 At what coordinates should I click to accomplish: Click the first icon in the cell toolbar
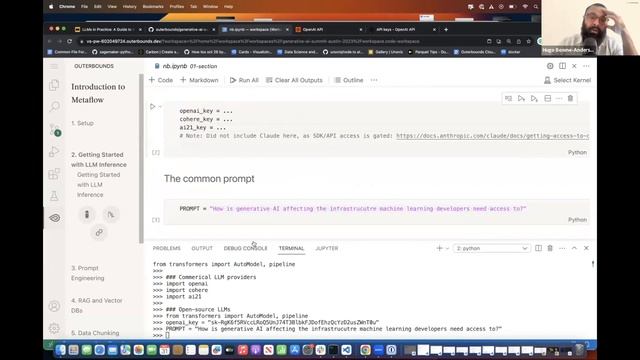(x=508, y=98)
